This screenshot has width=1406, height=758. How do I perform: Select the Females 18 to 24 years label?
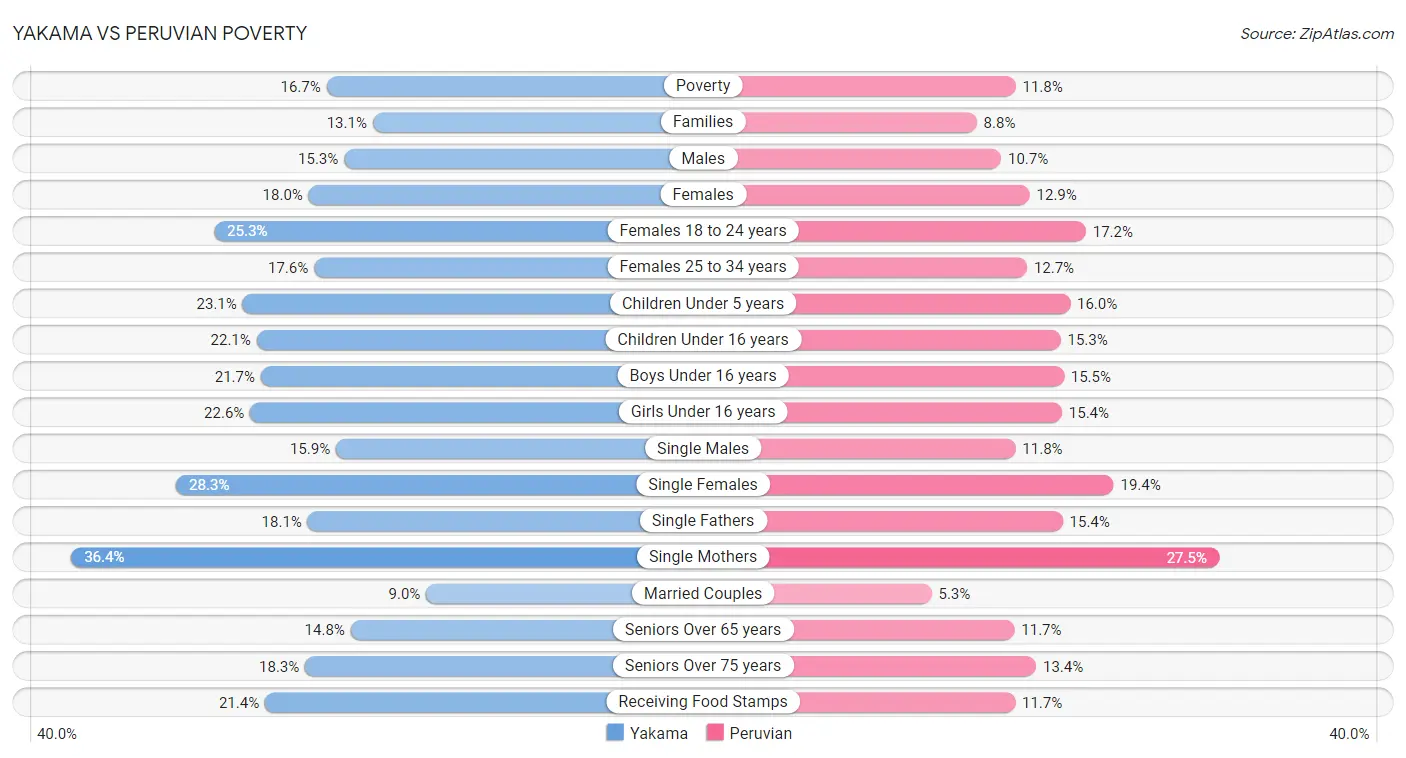703,231
